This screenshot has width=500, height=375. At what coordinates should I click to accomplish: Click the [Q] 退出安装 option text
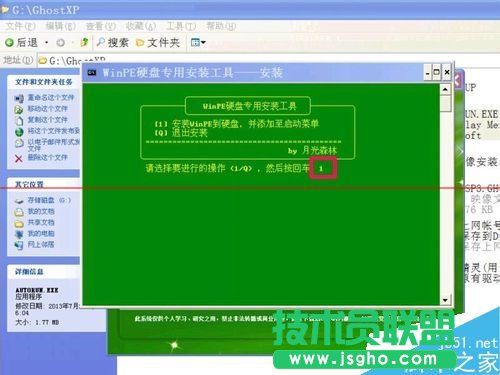click(x=181, y=133)
